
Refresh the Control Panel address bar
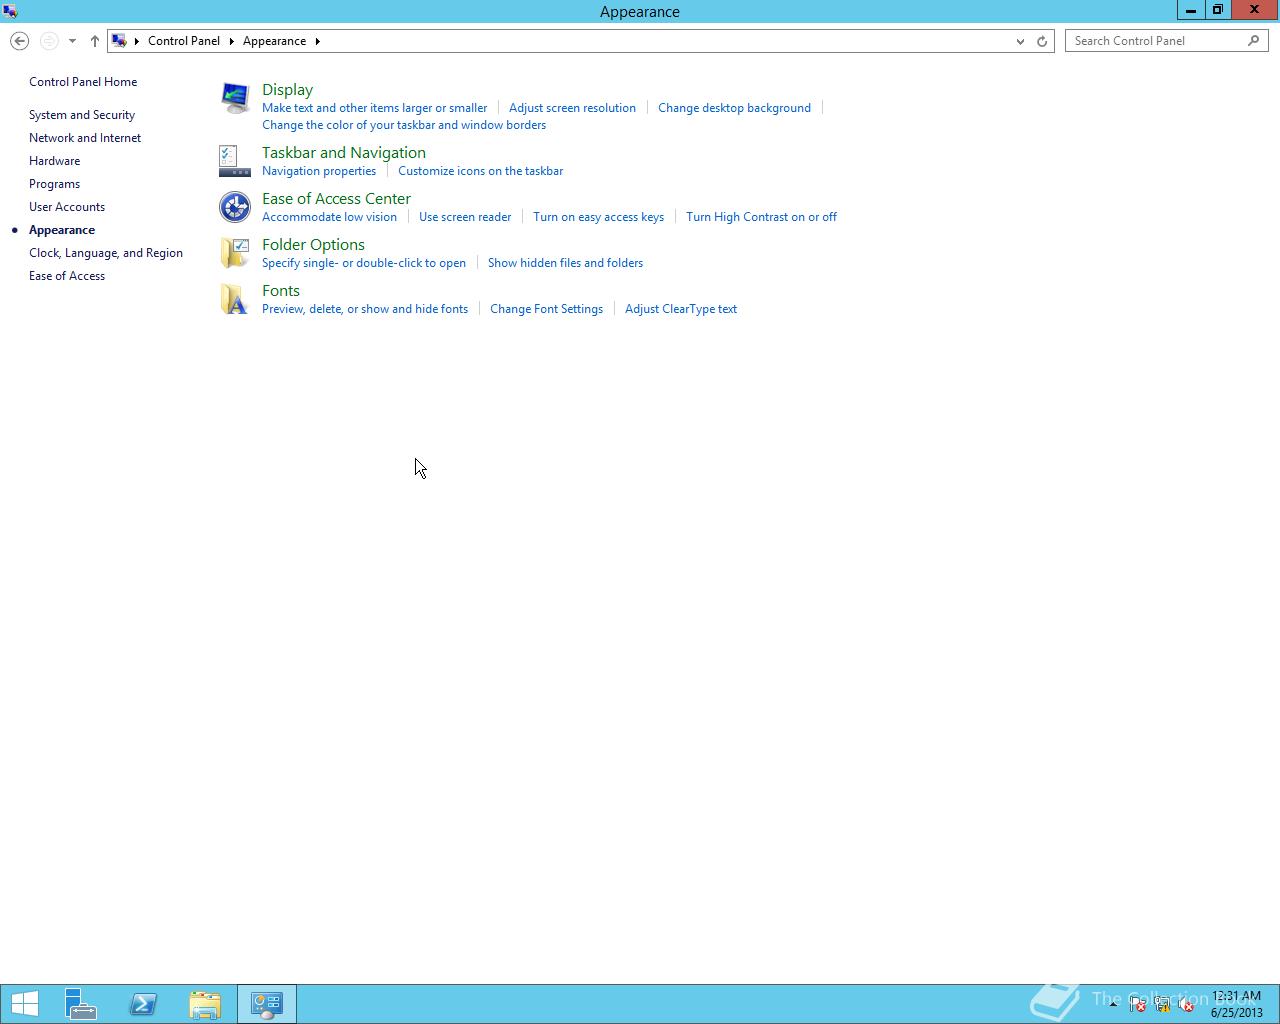1042,41
